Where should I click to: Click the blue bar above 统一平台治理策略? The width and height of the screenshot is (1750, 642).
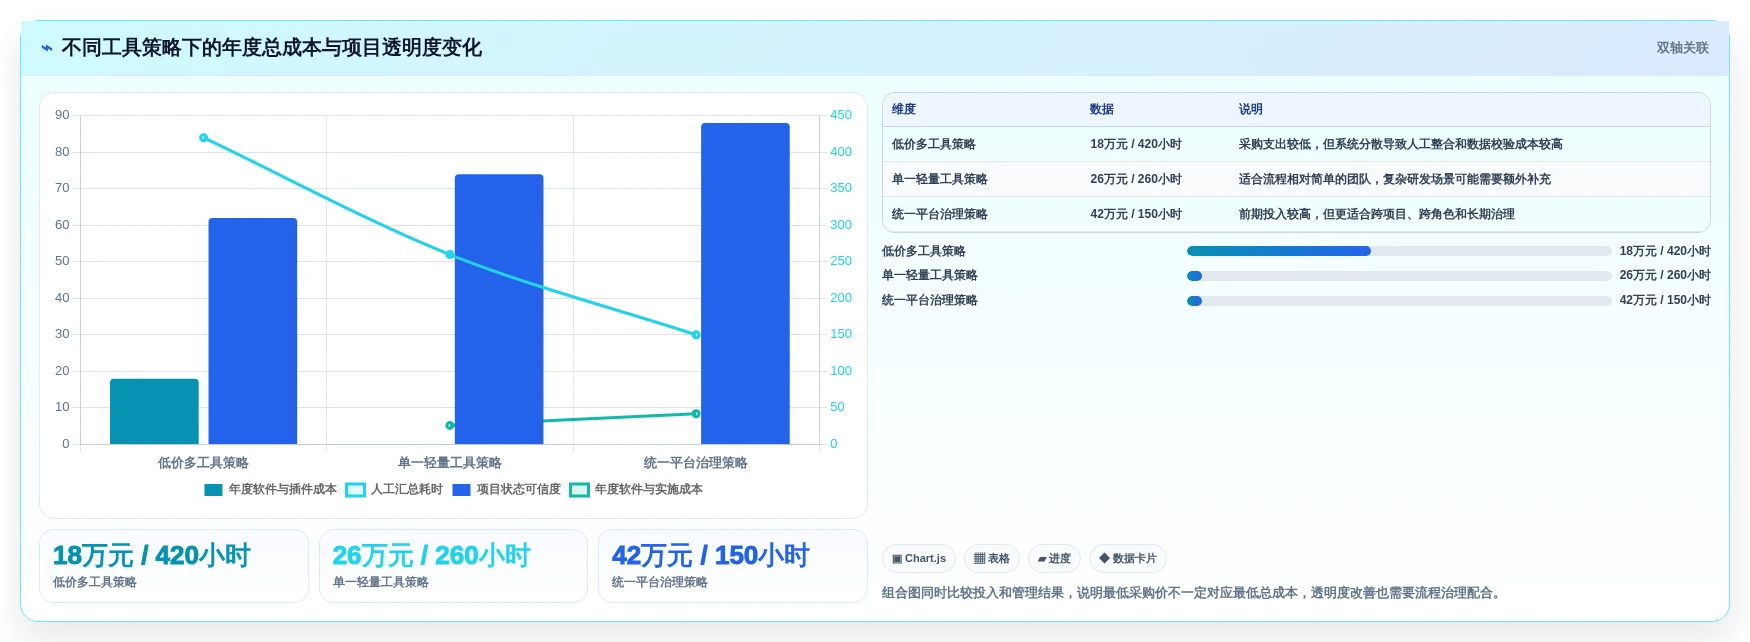pyautogui.click(x=745, y=284)
